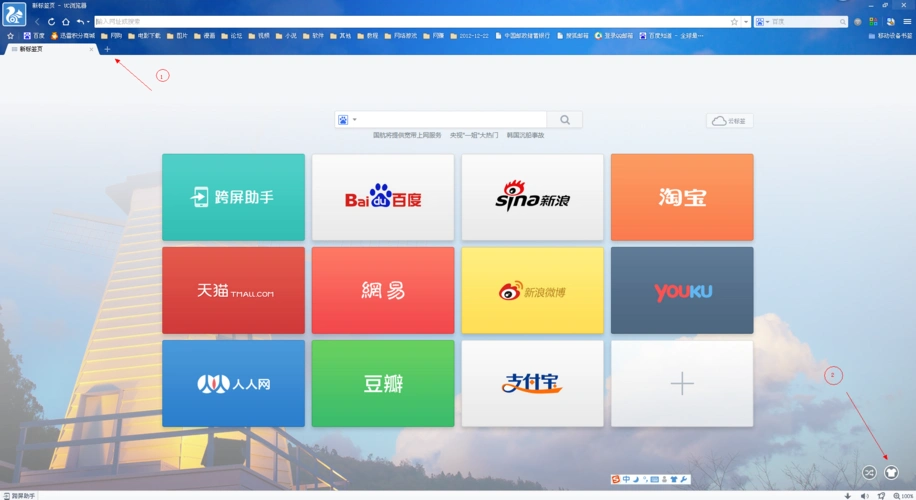Open the 论坛 bookmark folder
Image resolution: width=916 pixels, height=500 pixels.
coord(232,36)
